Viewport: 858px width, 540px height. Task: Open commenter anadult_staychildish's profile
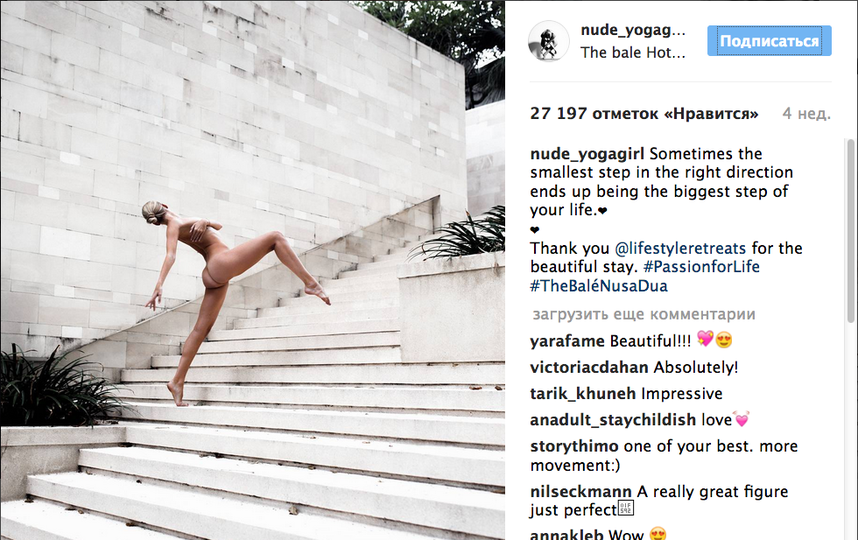[613, 420]
